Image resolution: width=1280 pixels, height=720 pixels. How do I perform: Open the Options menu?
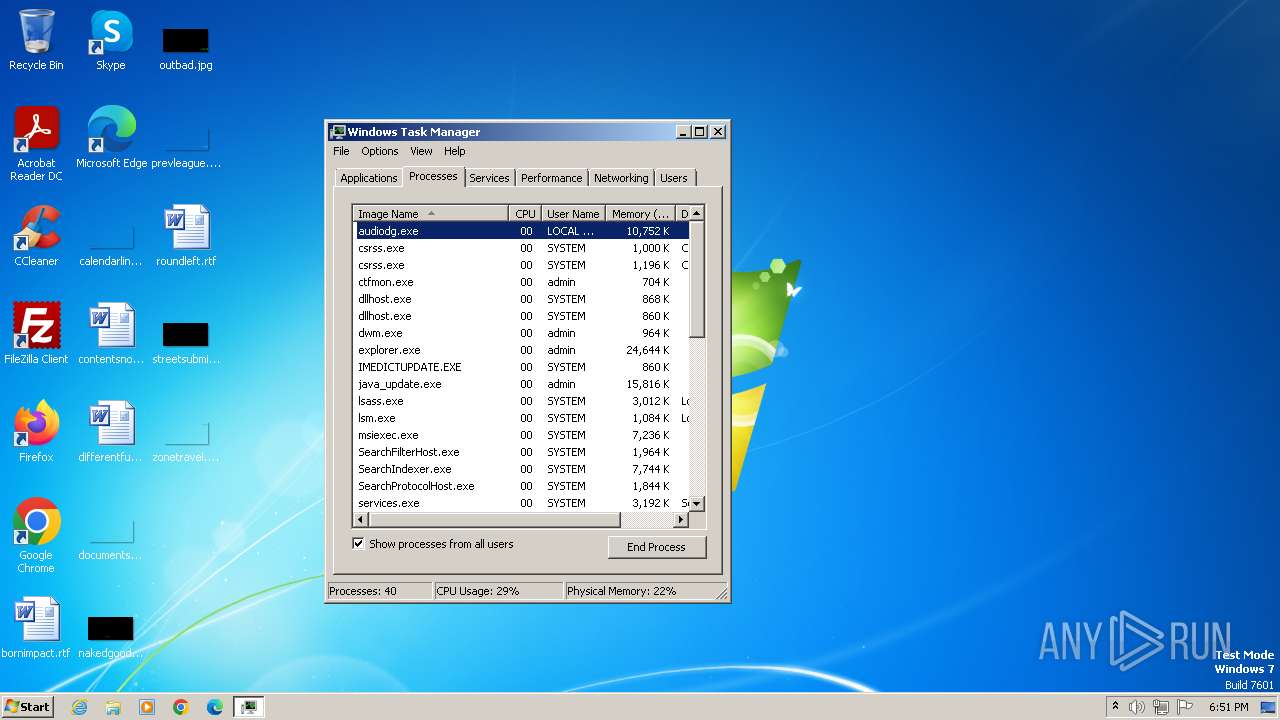point(380,151)
